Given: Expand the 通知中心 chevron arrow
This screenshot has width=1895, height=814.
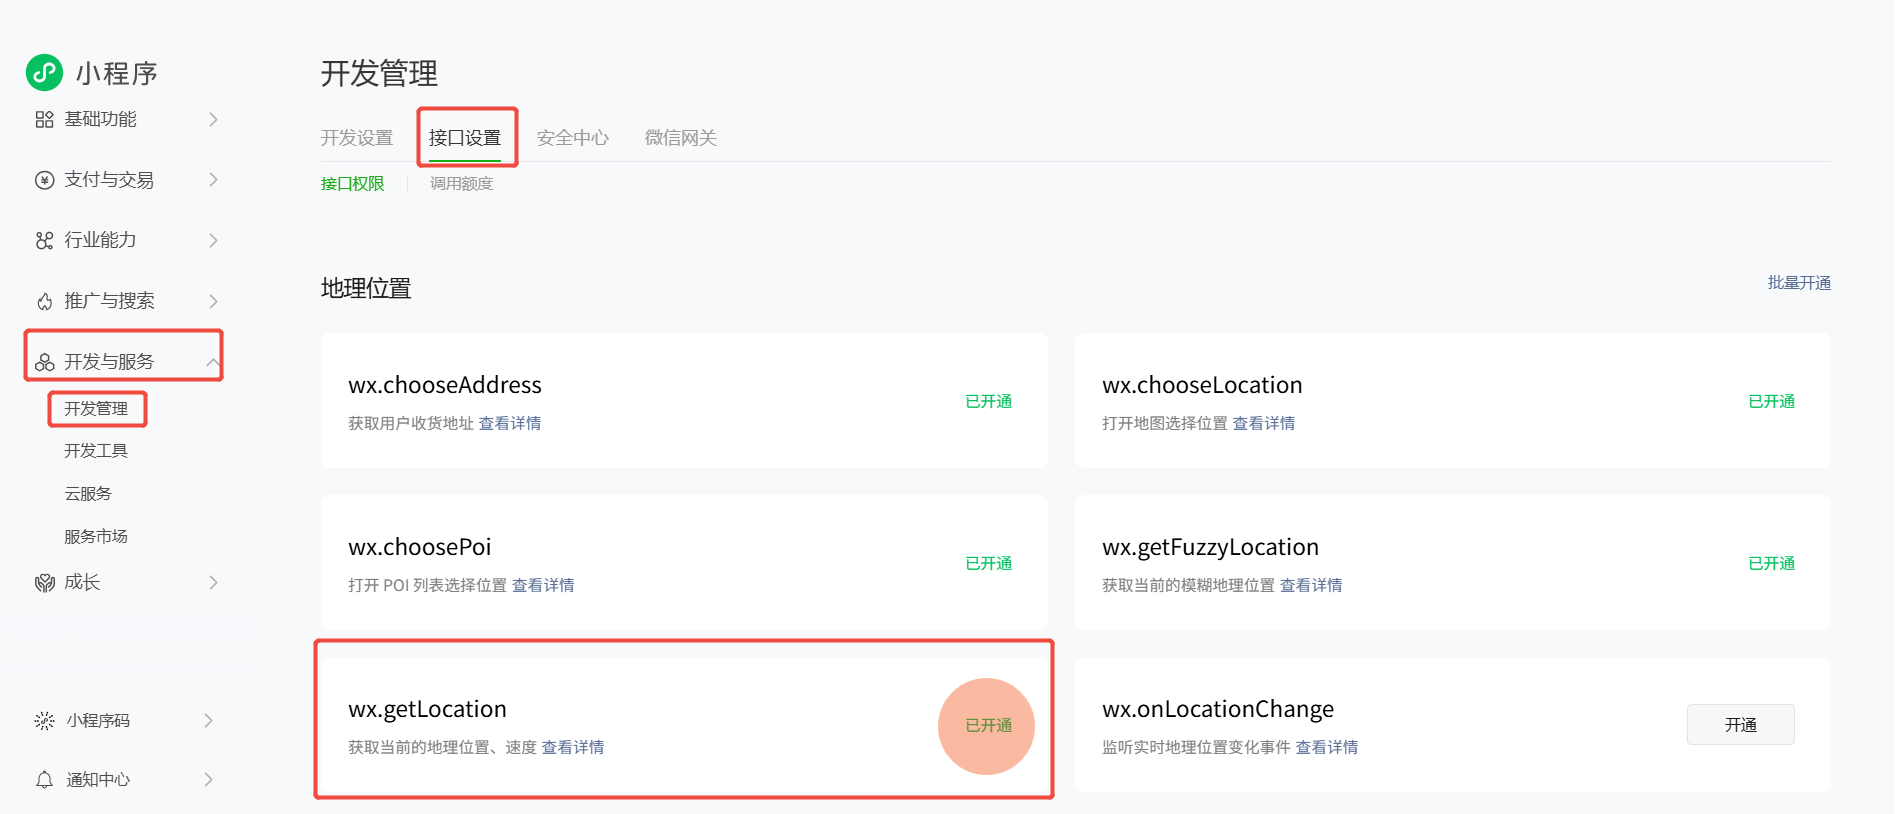Looking at the screenshot, I should 208,780.
